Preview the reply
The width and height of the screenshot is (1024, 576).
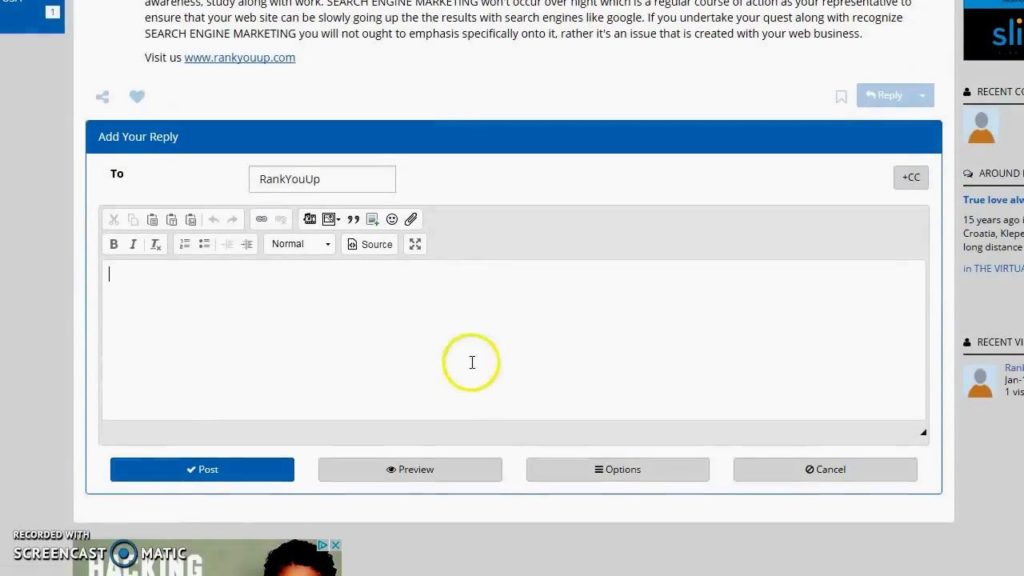tap(410, 470)
